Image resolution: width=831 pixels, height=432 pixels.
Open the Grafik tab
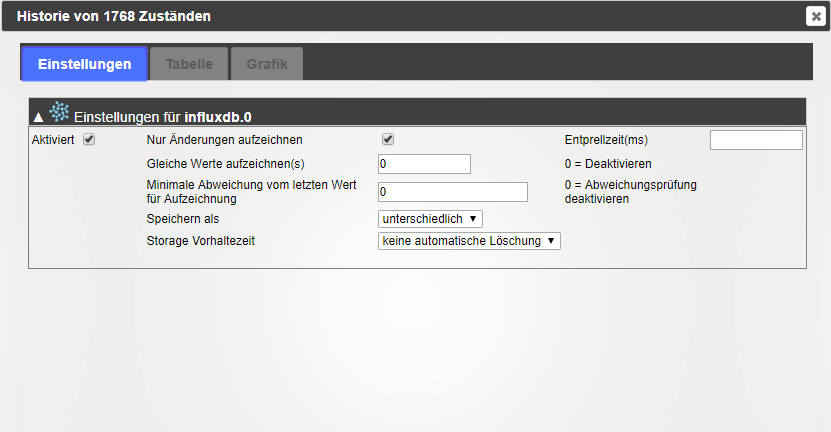coord(267,64)
